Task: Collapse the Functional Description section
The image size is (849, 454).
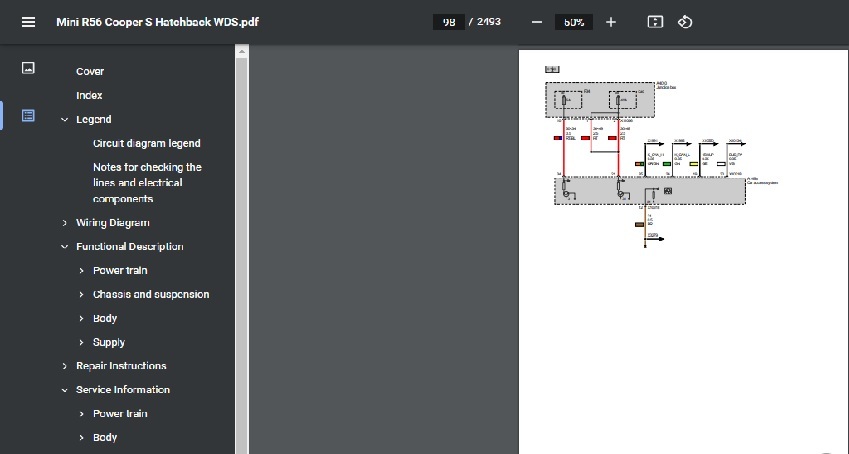Action: pyautogui.click(x=64, y=247)
